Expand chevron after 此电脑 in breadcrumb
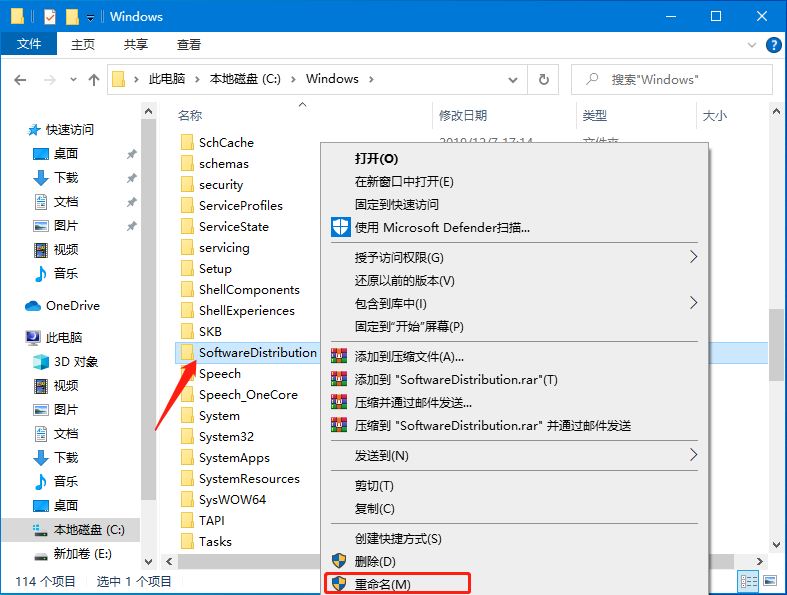The image size is (787, 595). (197, 79)
